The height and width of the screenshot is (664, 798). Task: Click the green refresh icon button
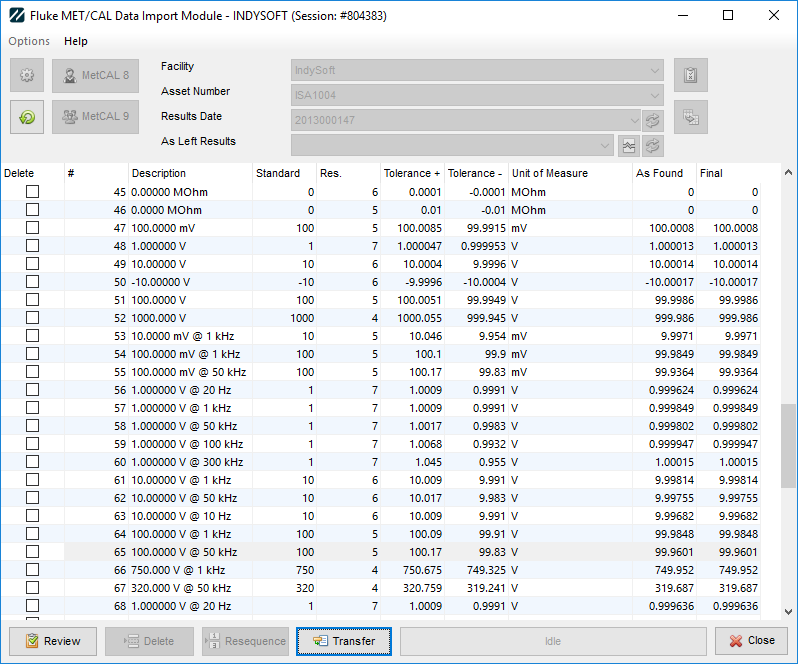pos(27,116)
